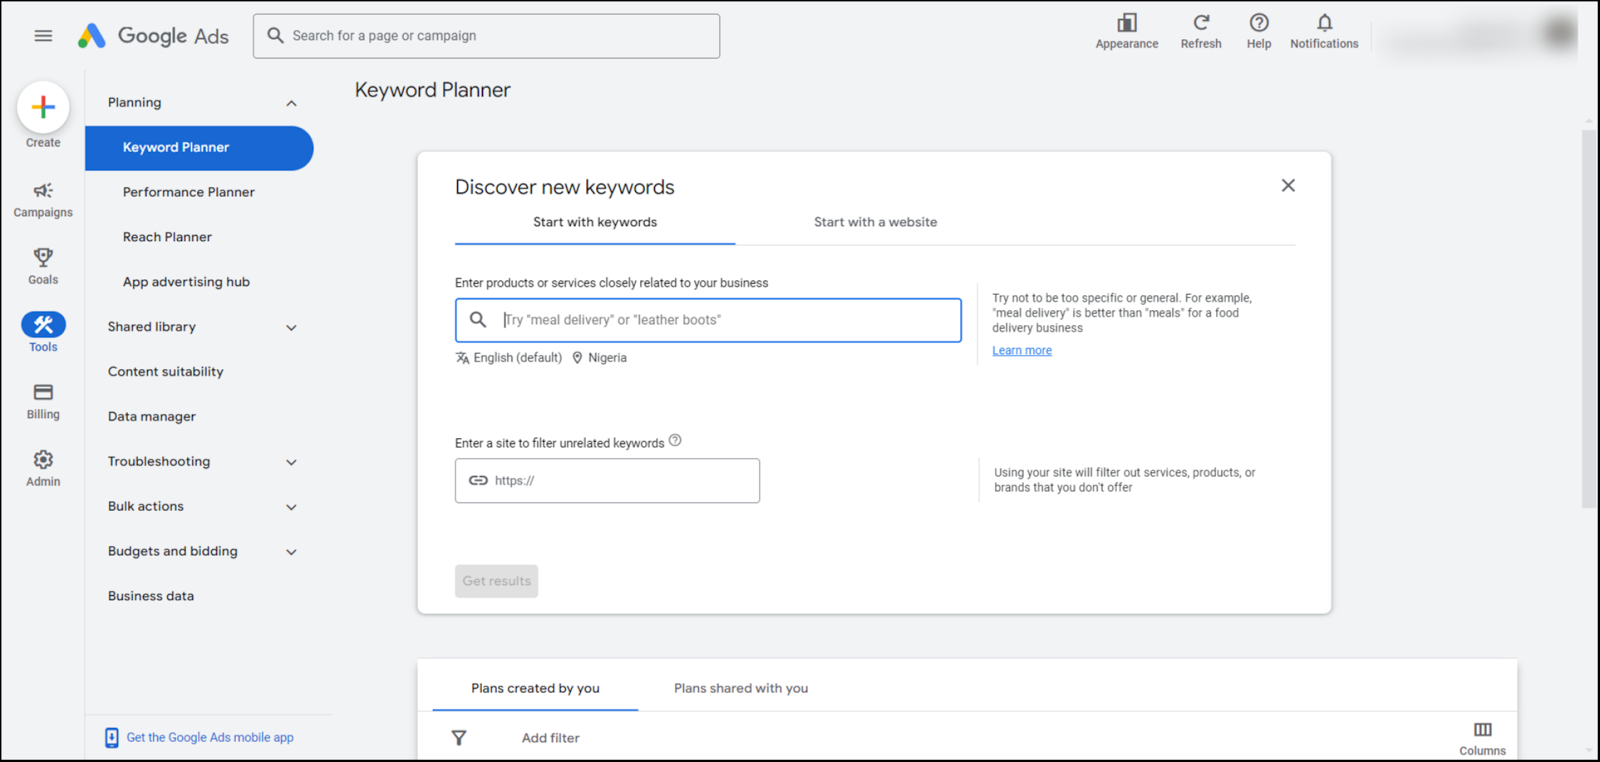Click the link icon in https field
Viewport: 1600px width, 762px height.
tap(478, 481)
